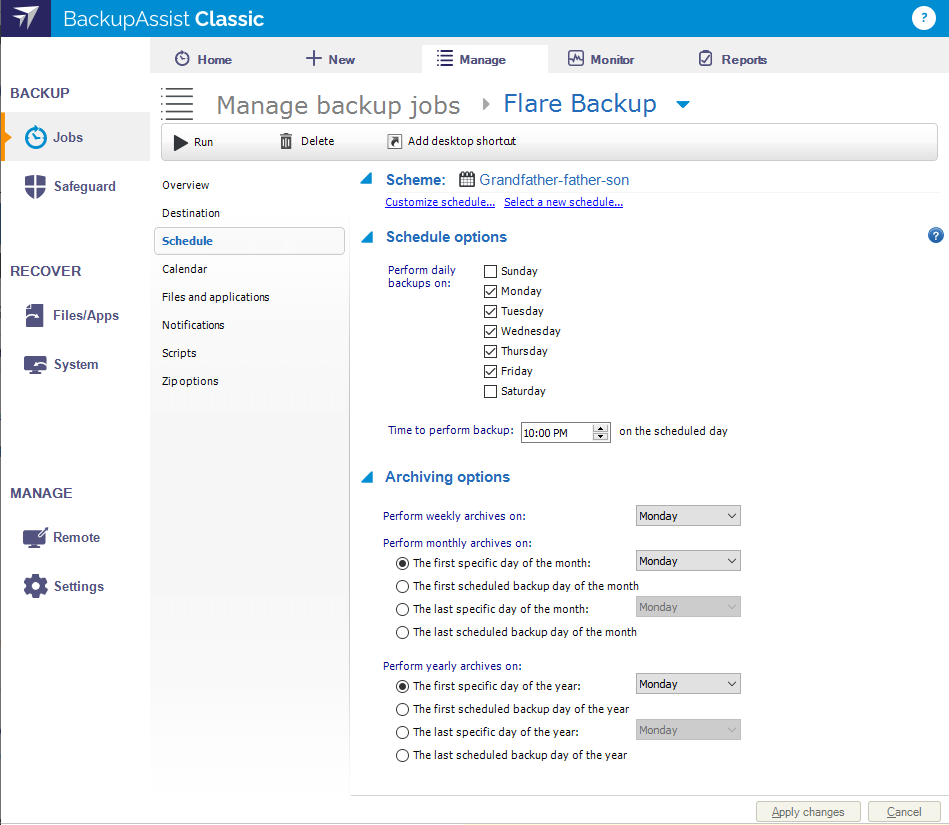The height and width of the screenshot is (825, 949).
Task: Open the Calendar section
Action: [x=185, y=269]
